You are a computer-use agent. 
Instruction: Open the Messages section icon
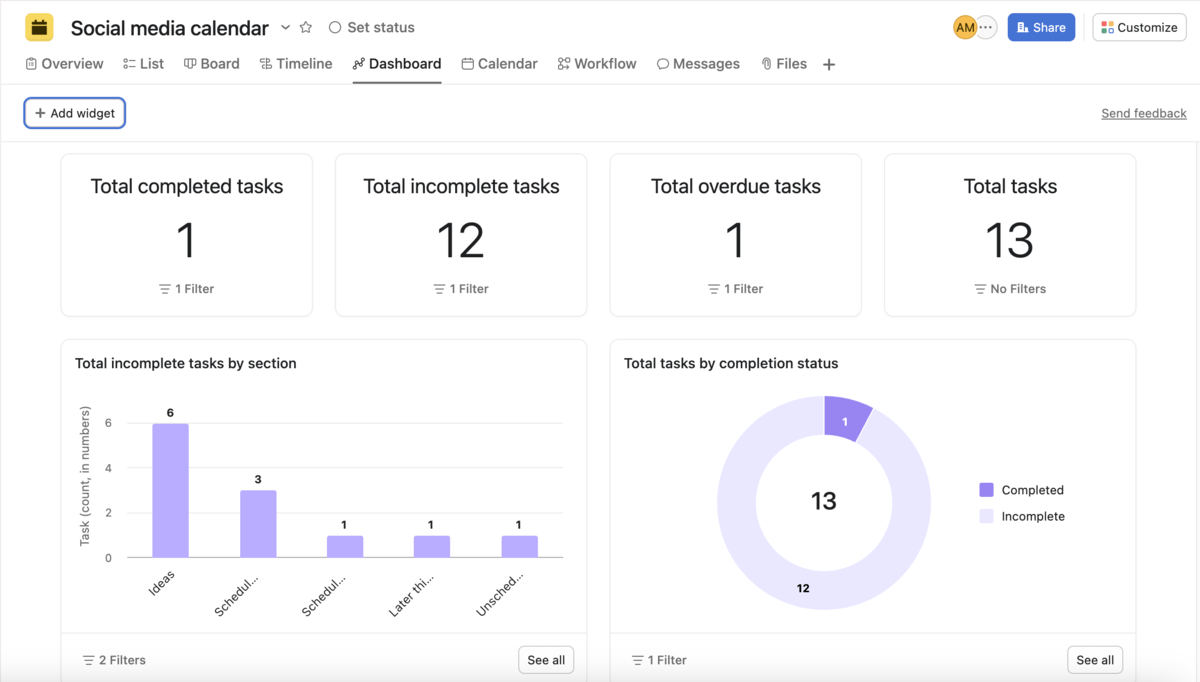tap(663, 63)
